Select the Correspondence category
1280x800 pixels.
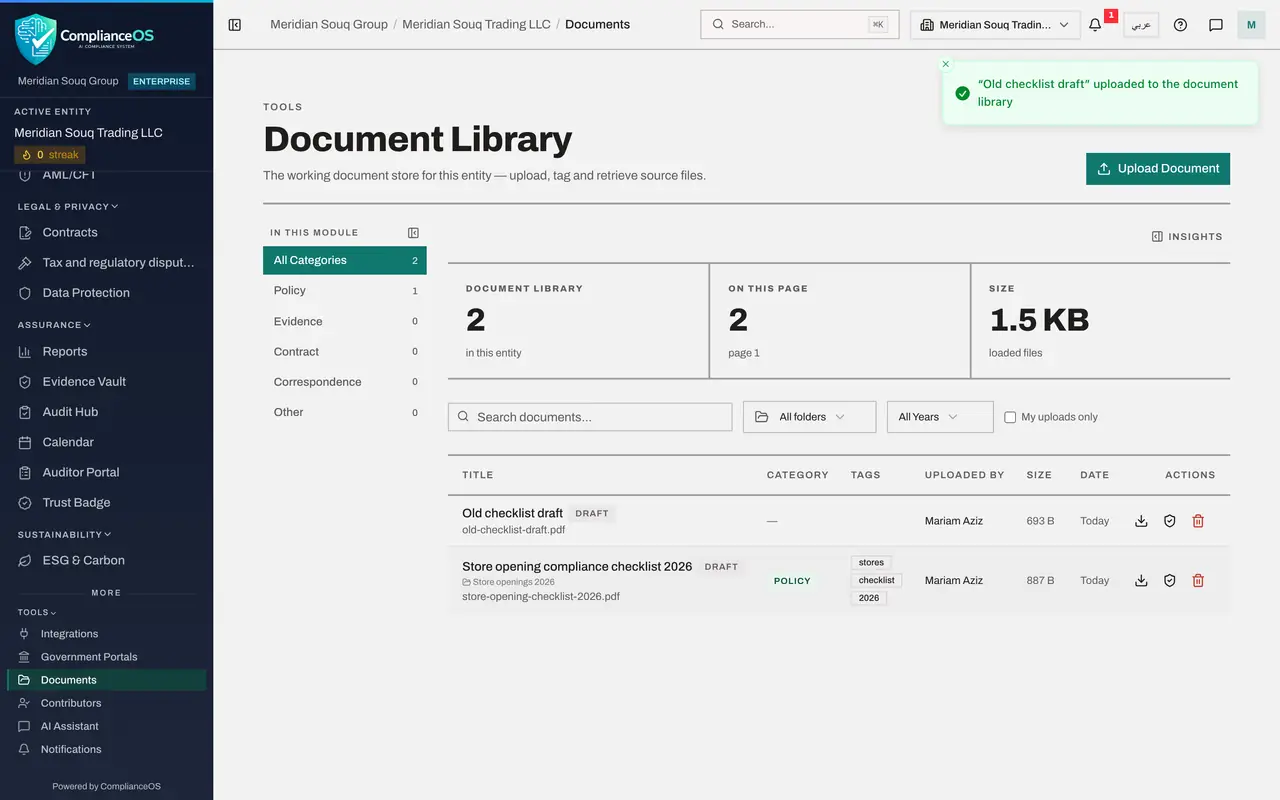[x=345, y=382]
